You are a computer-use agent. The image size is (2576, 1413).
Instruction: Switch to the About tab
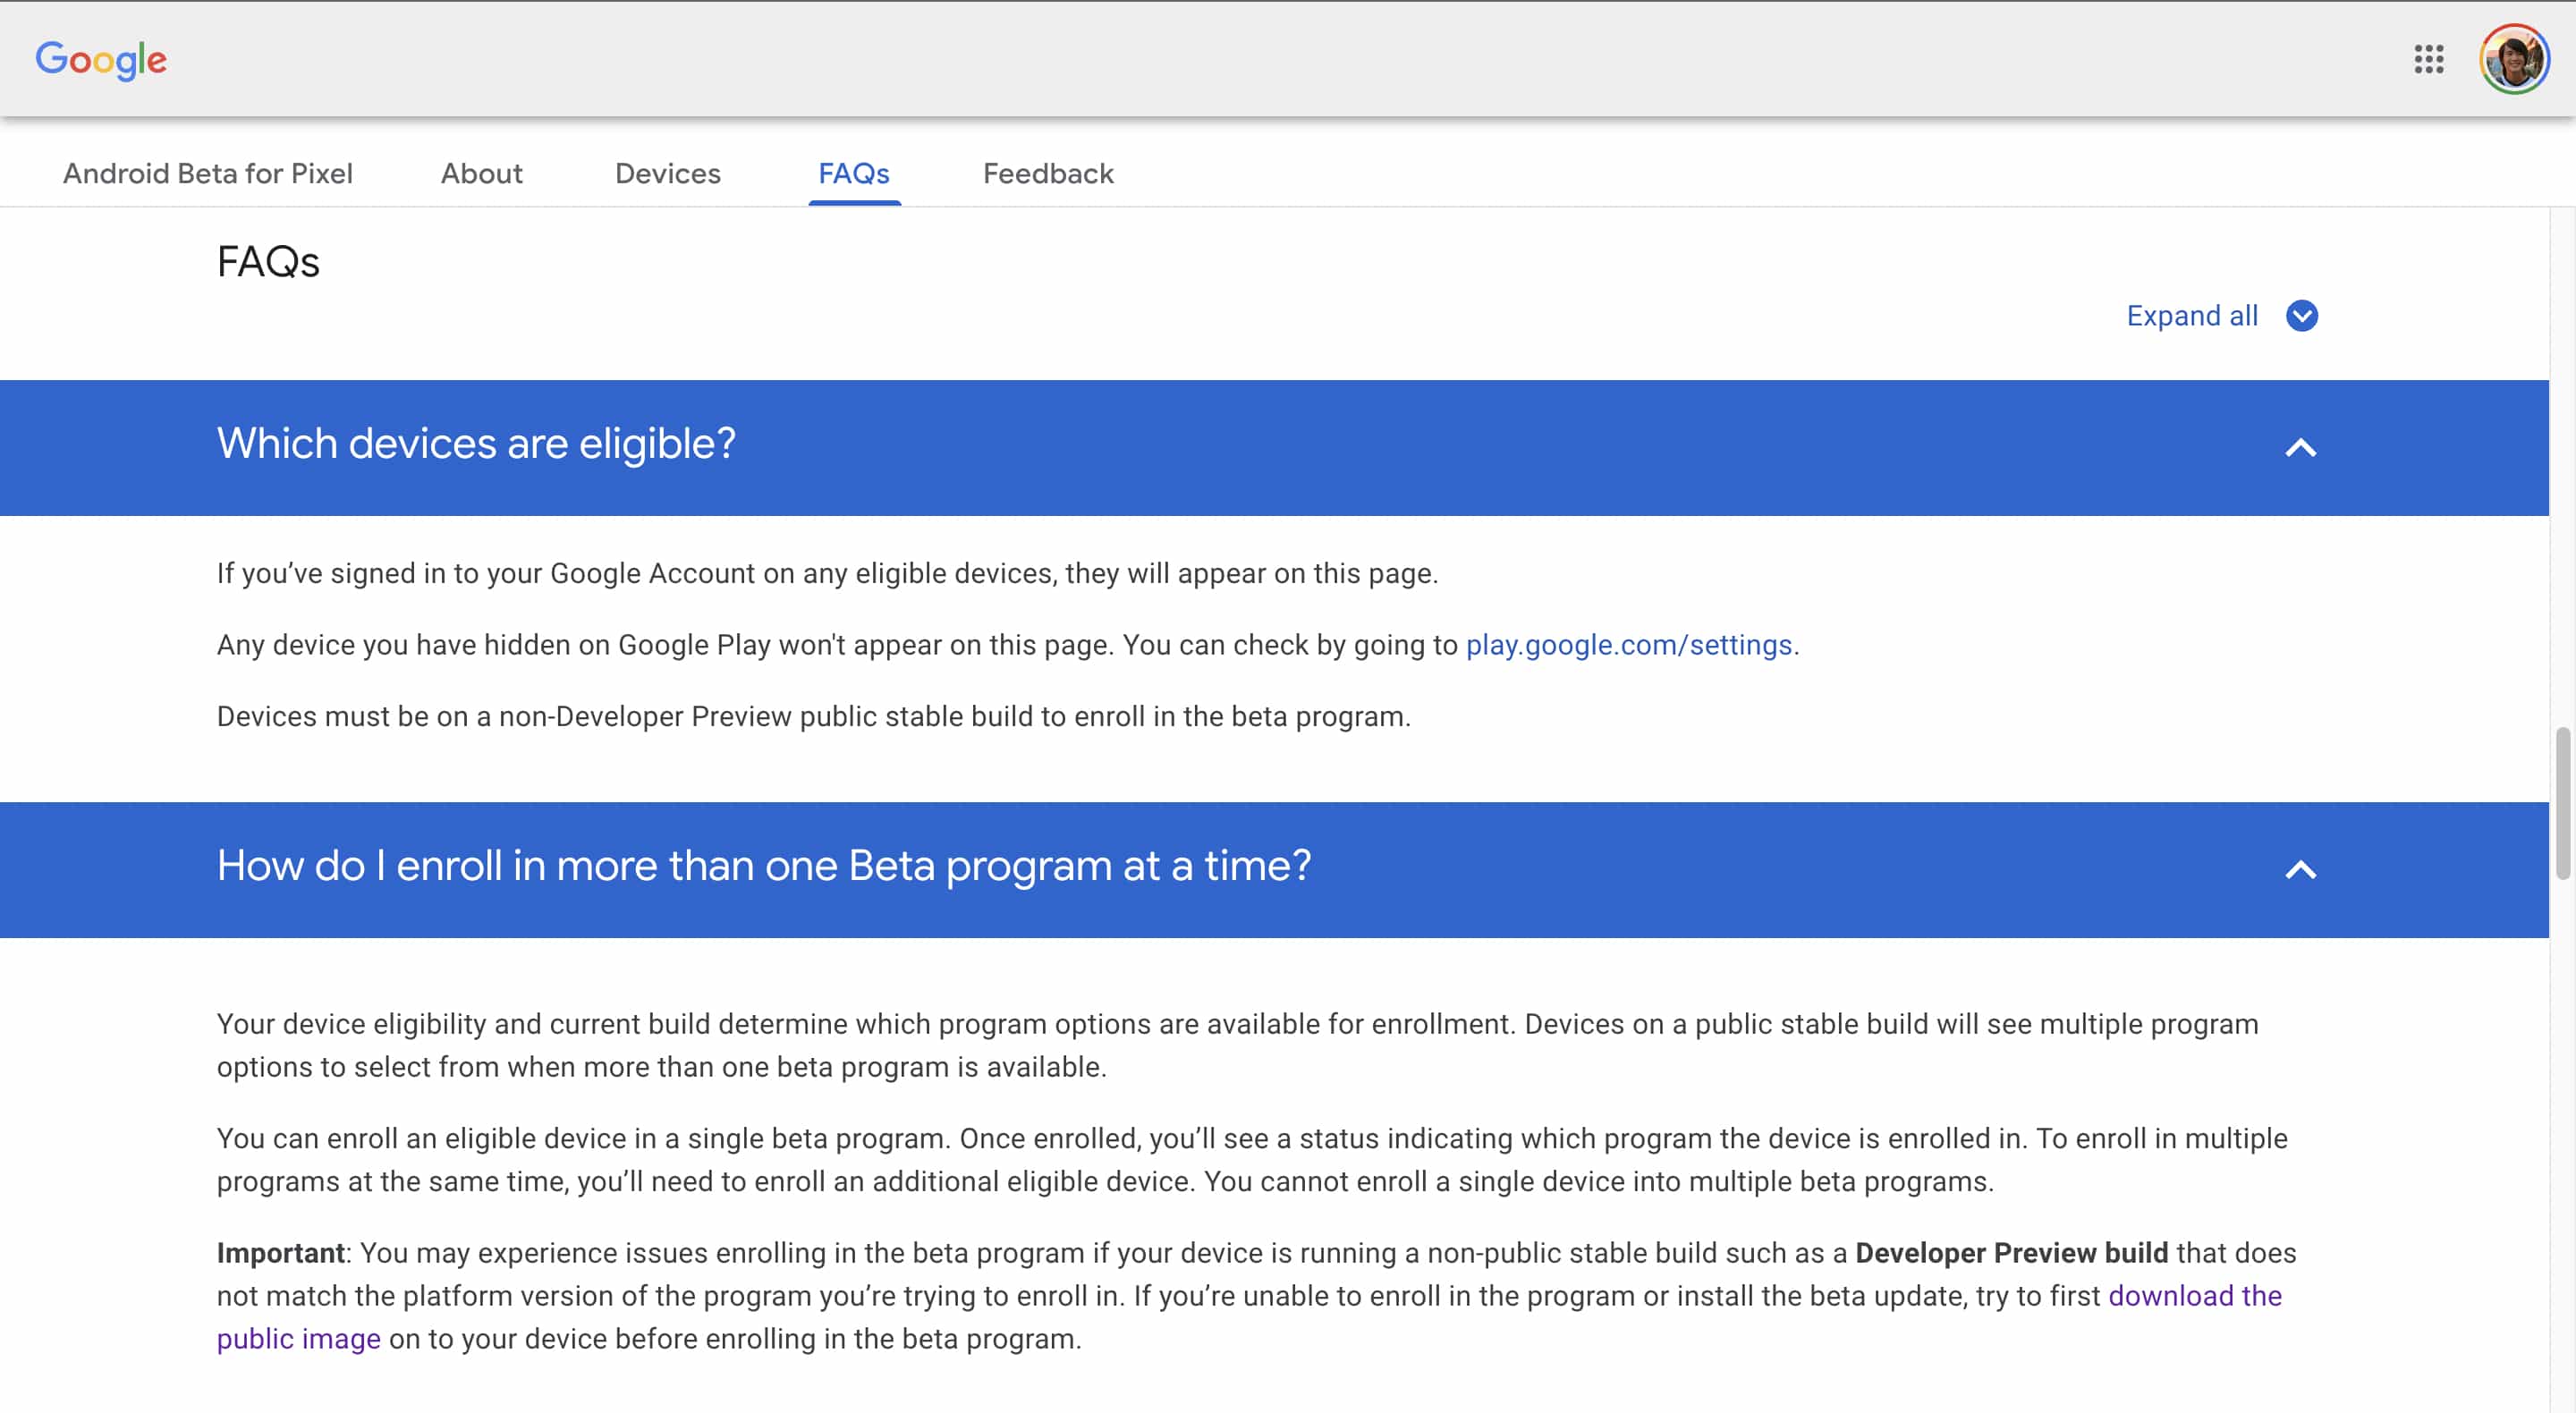point(481,173)
